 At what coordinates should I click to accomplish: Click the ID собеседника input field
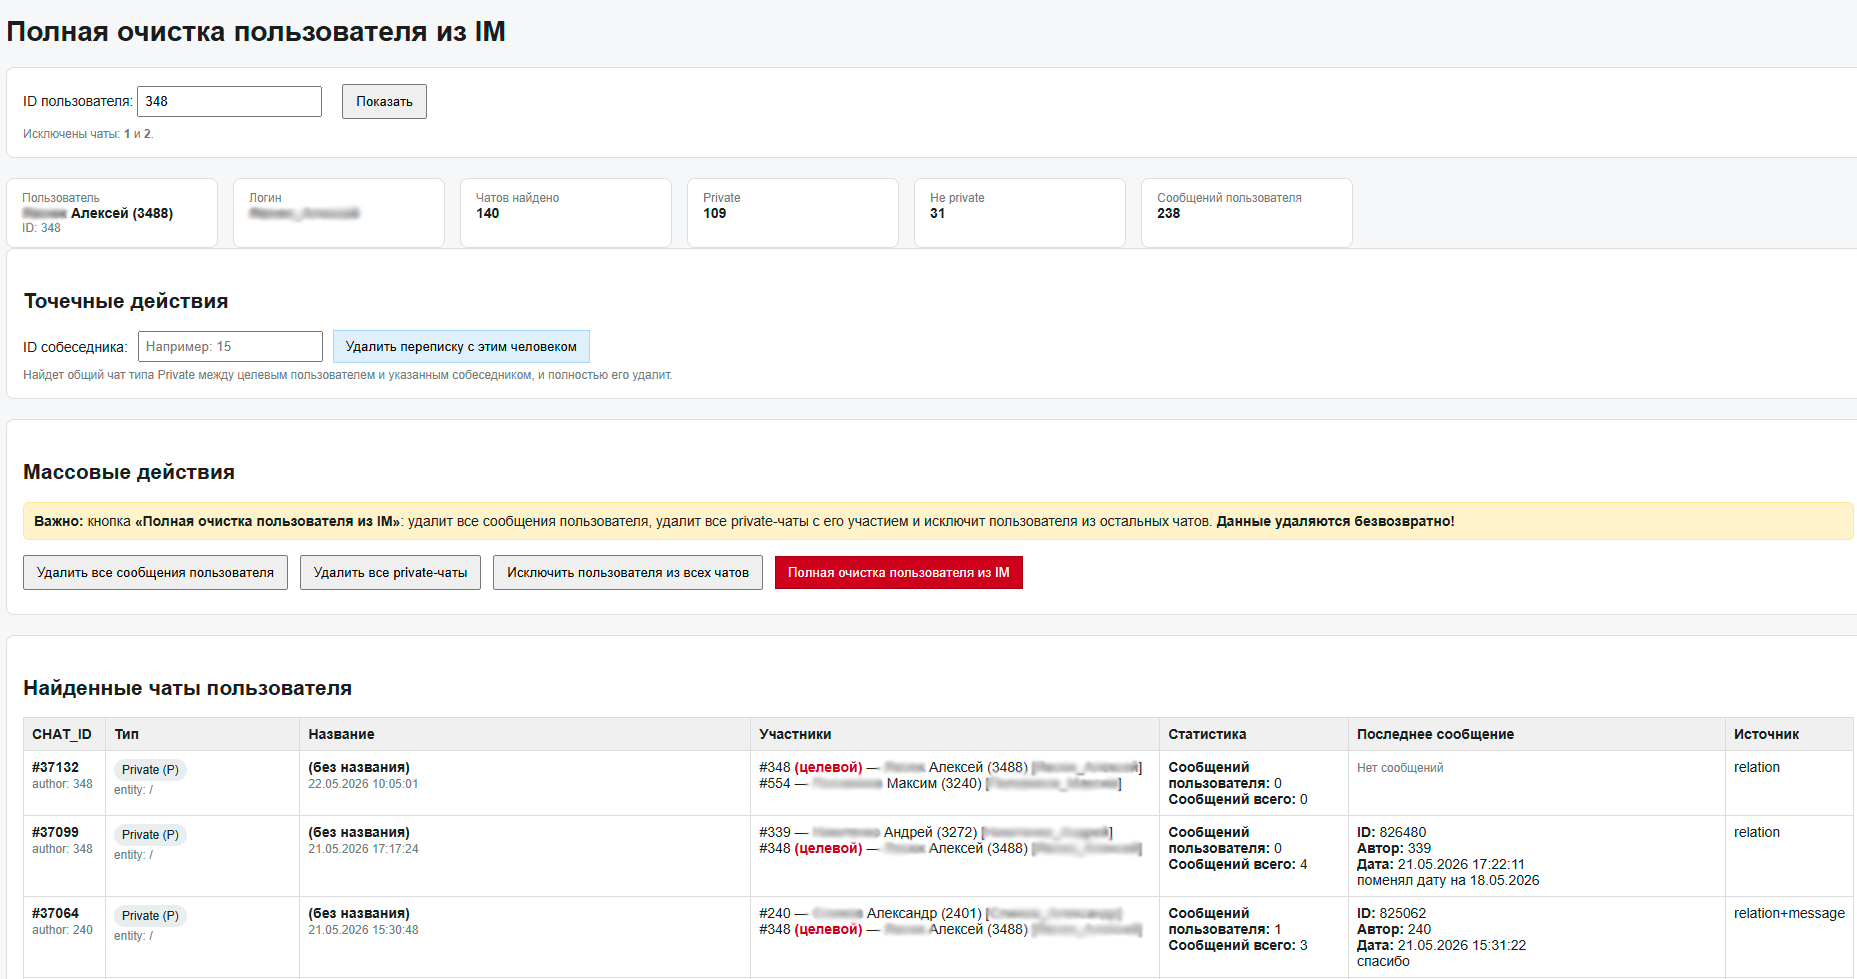coord(230,346)
